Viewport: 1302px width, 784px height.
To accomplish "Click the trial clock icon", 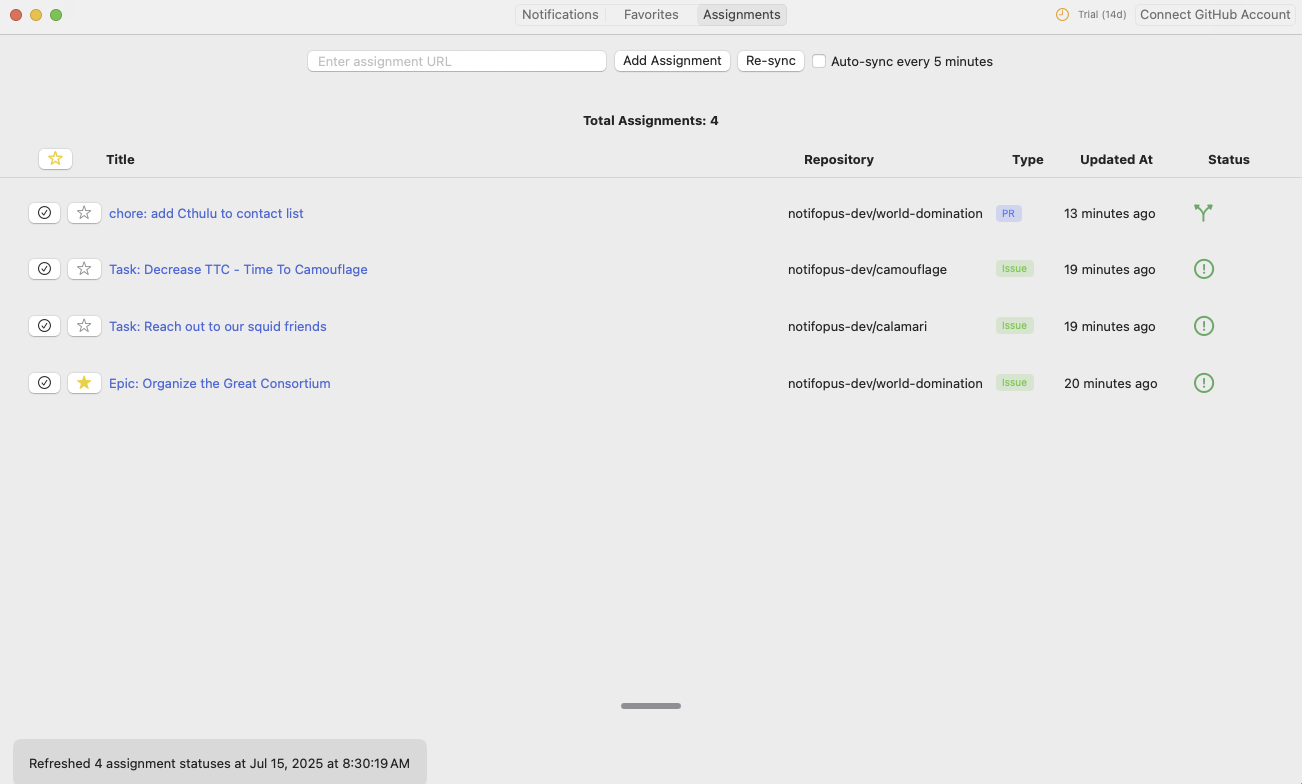I will pos(1062,15).
